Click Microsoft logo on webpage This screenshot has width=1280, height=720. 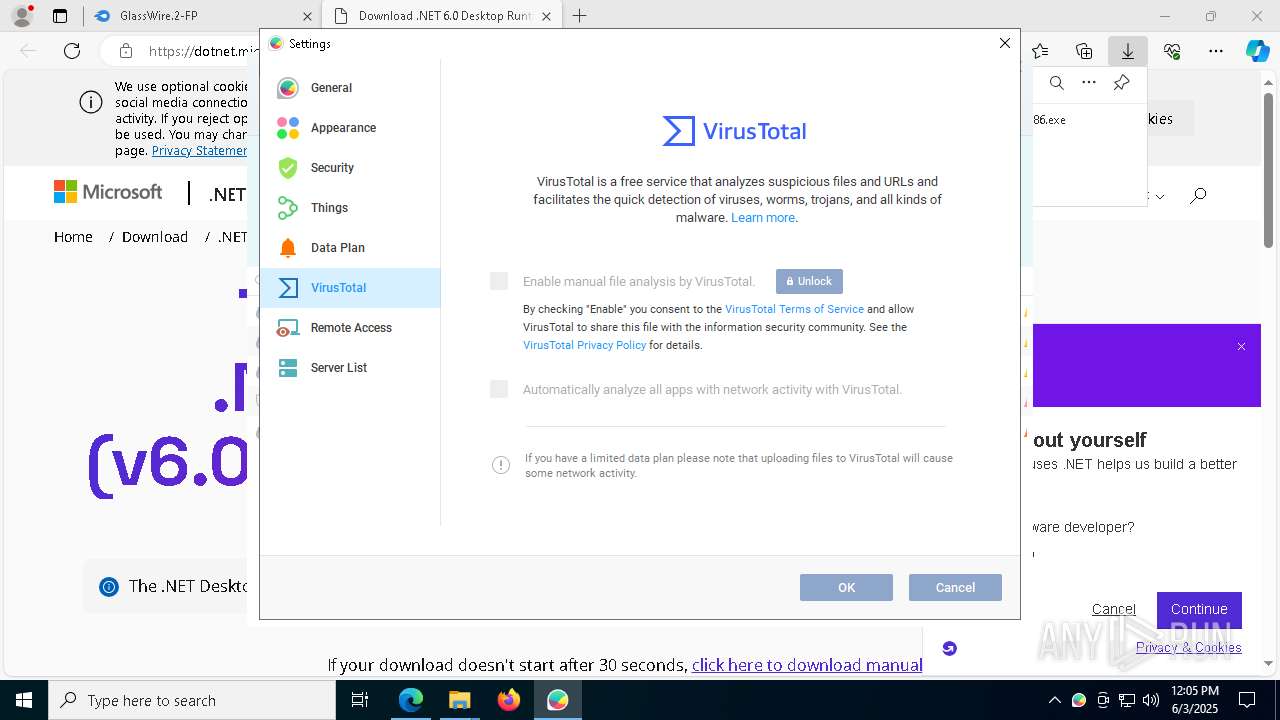point(108,192)
